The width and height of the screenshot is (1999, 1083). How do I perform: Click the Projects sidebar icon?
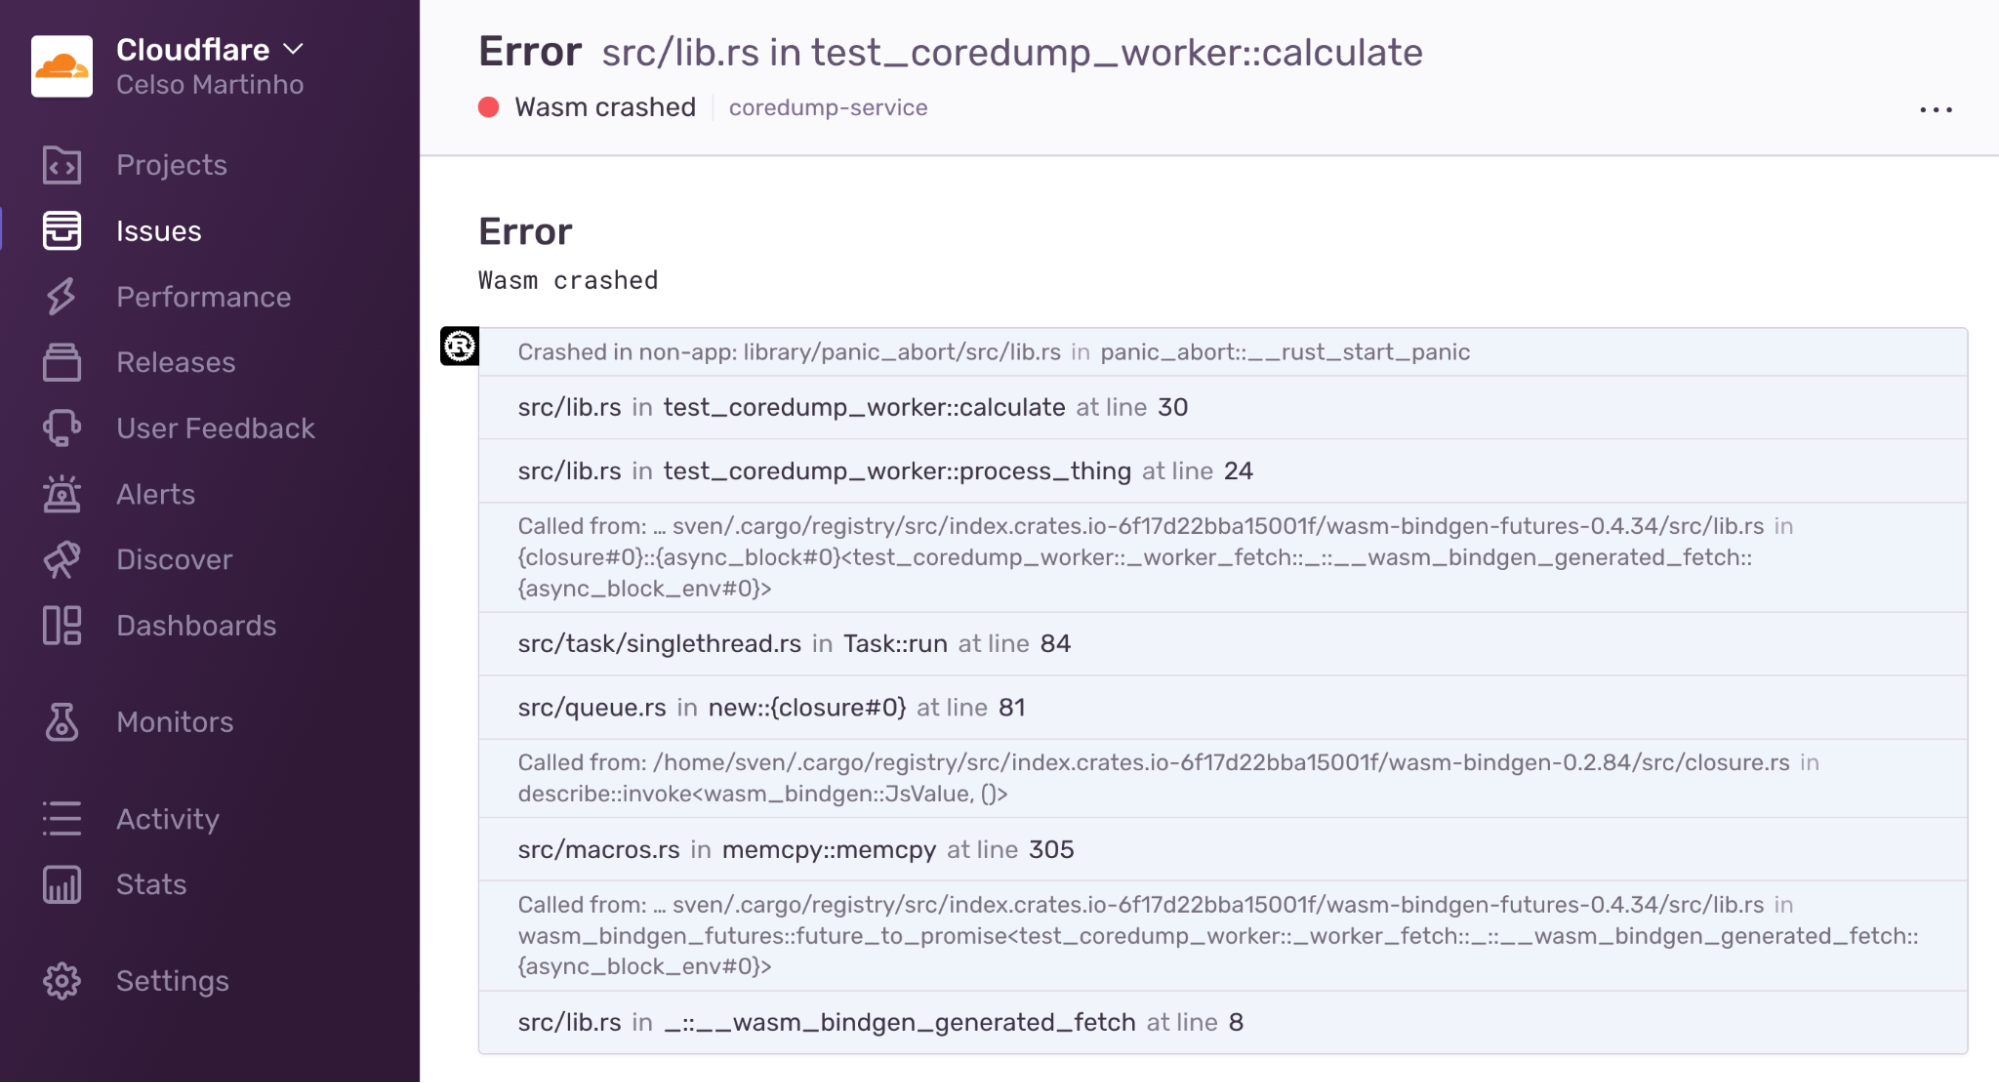point(62,165)
